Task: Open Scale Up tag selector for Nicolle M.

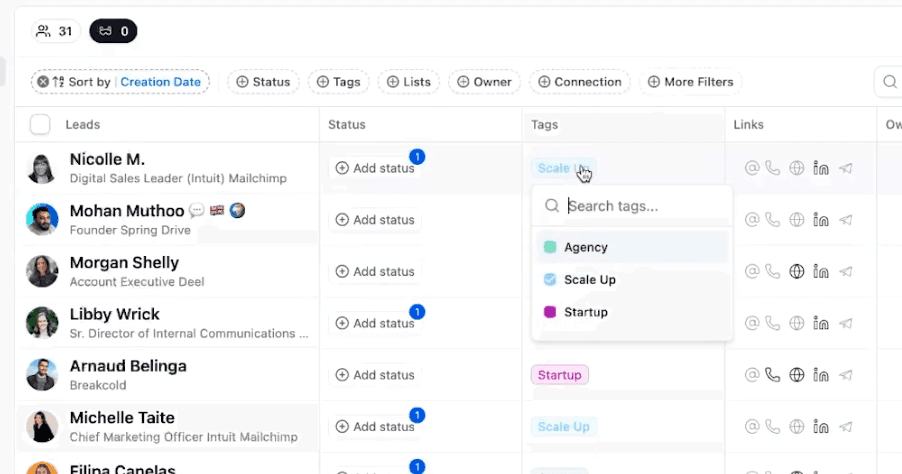Action: pos(563,168)
